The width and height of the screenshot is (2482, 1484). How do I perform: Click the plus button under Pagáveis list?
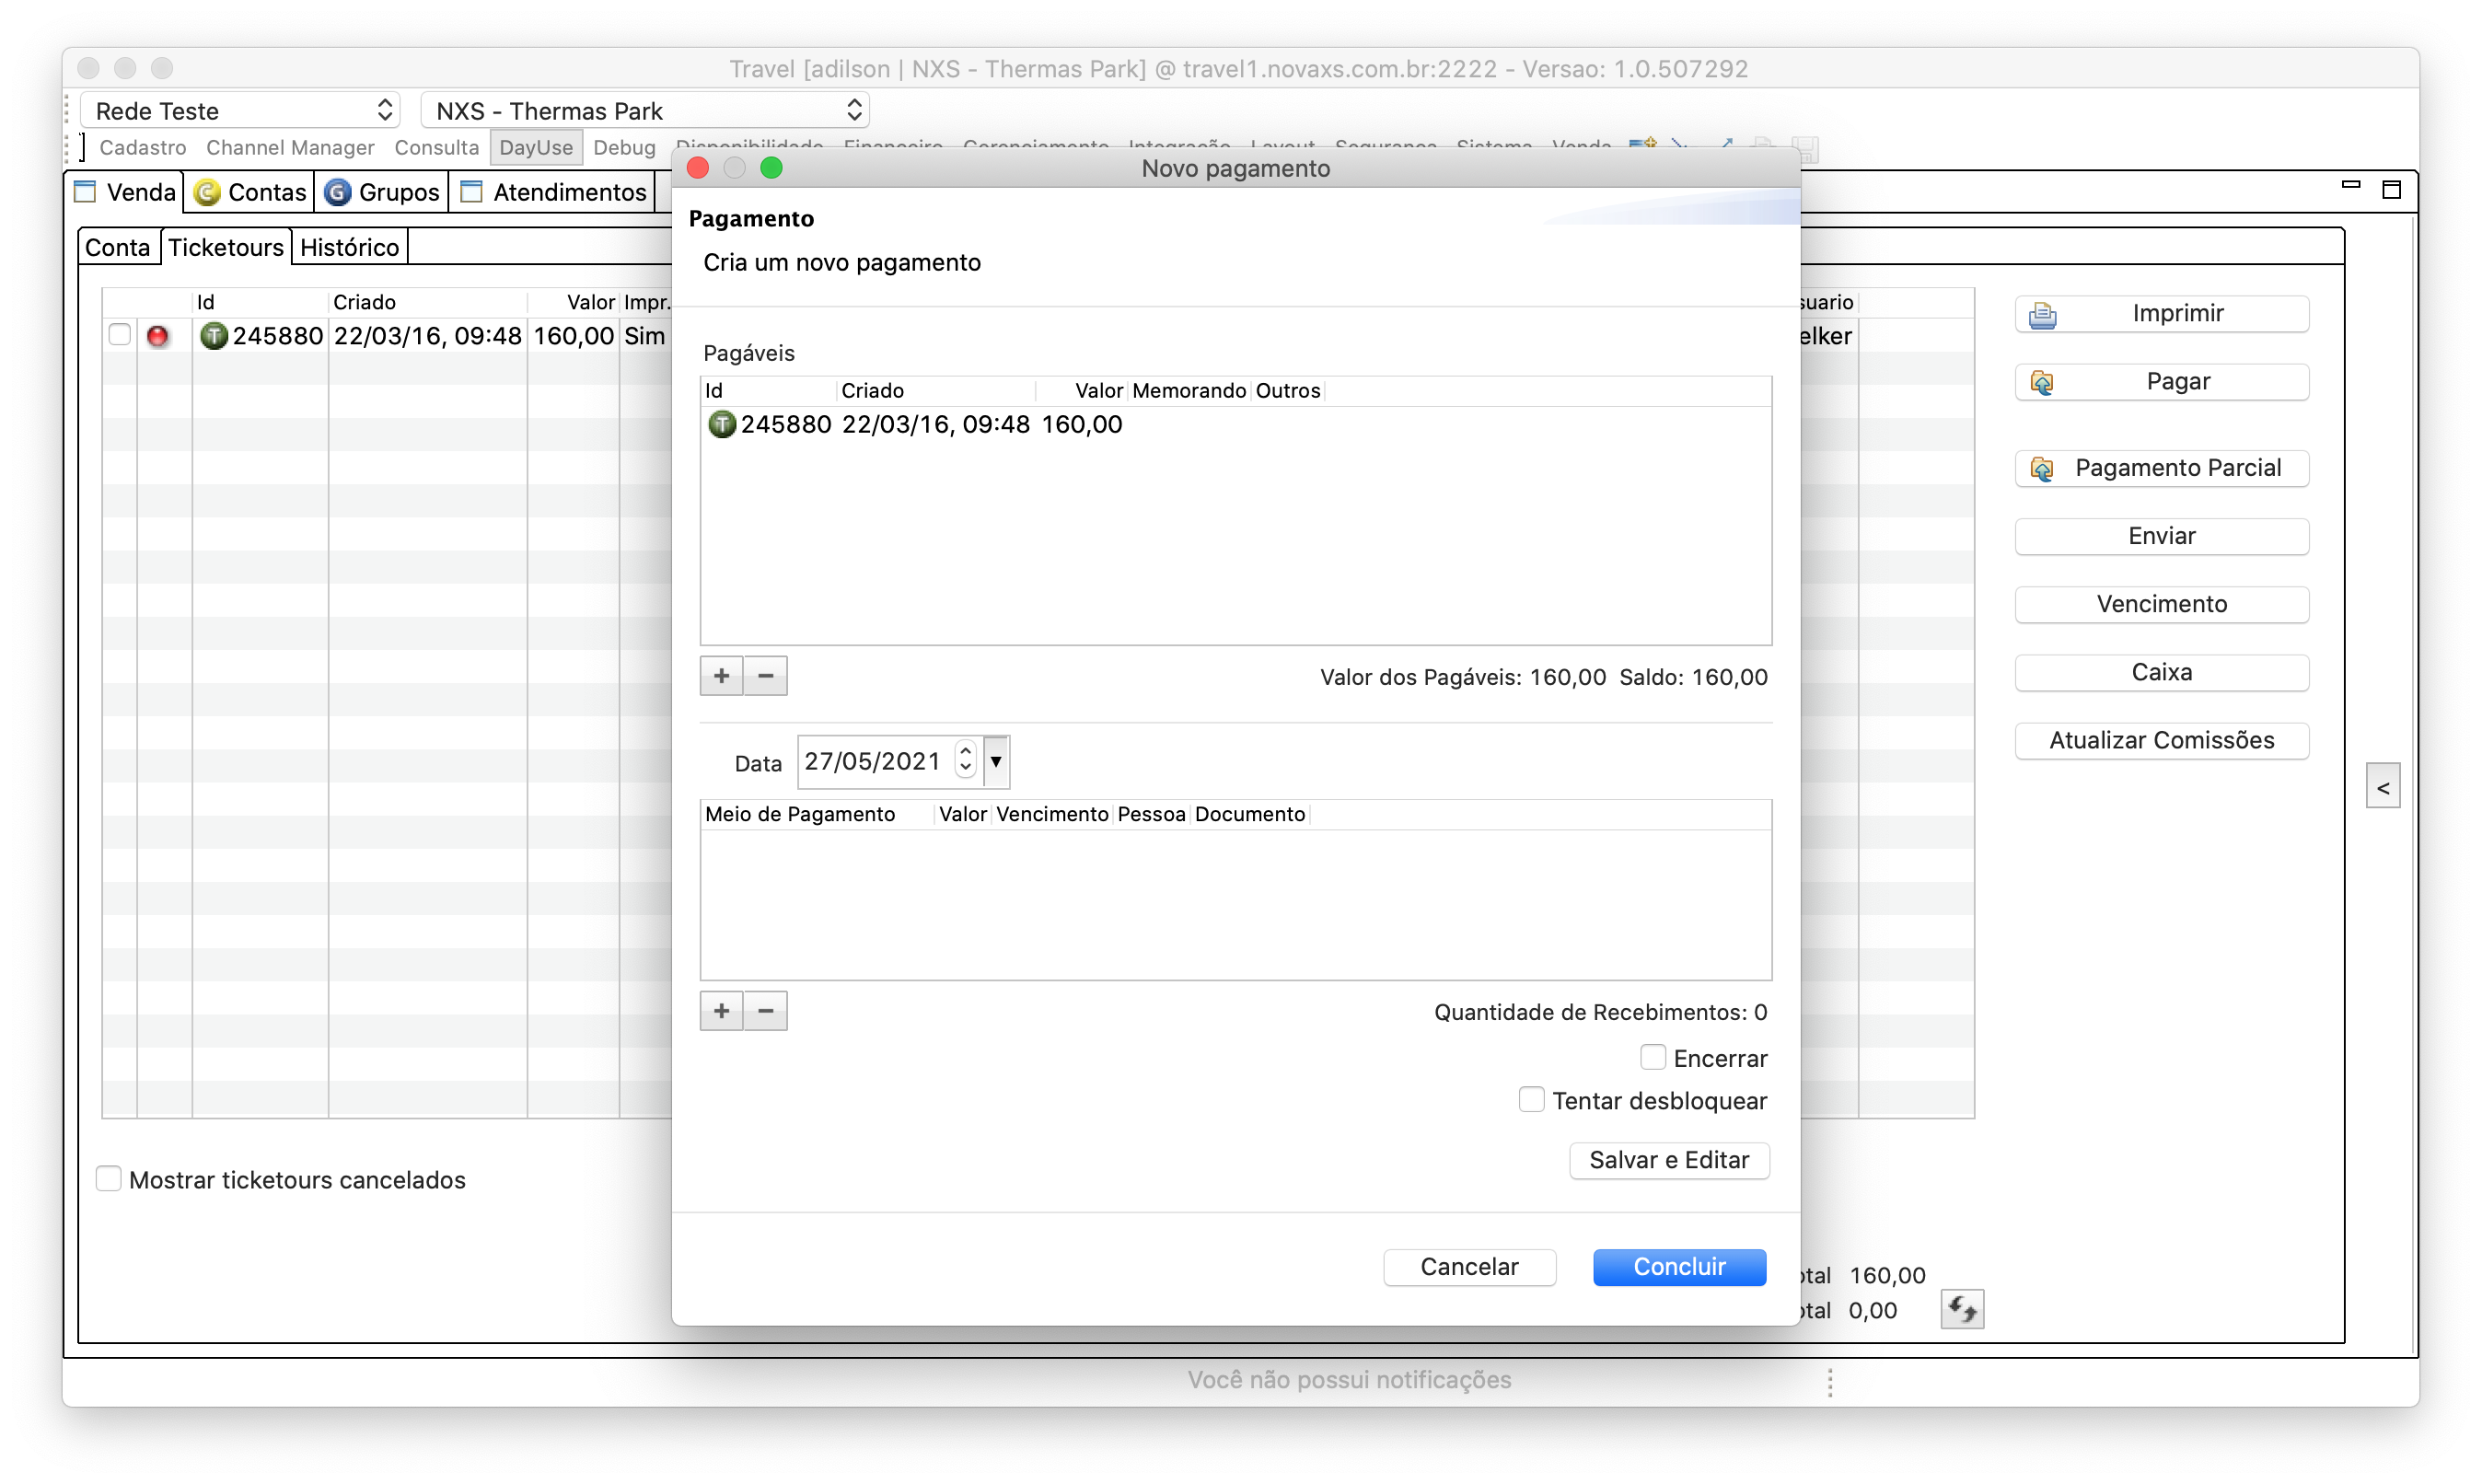[721, 676]
